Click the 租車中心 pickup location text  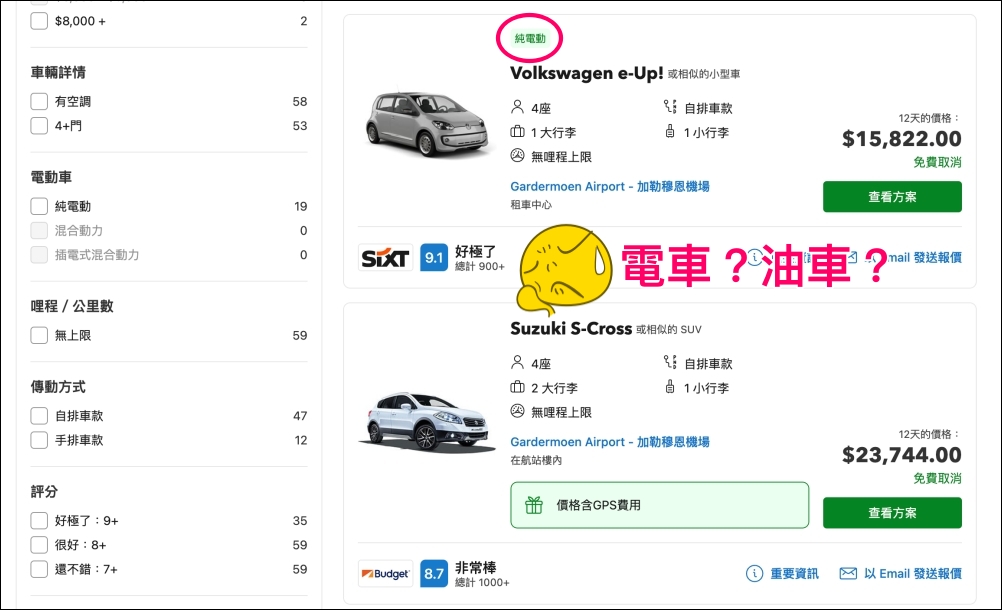point(531,205)
